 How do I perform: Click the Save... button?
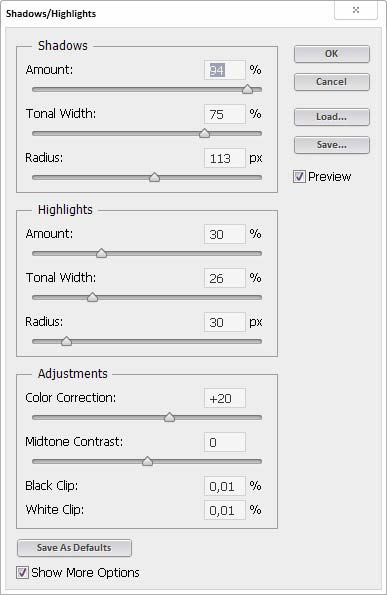point(332,145)
